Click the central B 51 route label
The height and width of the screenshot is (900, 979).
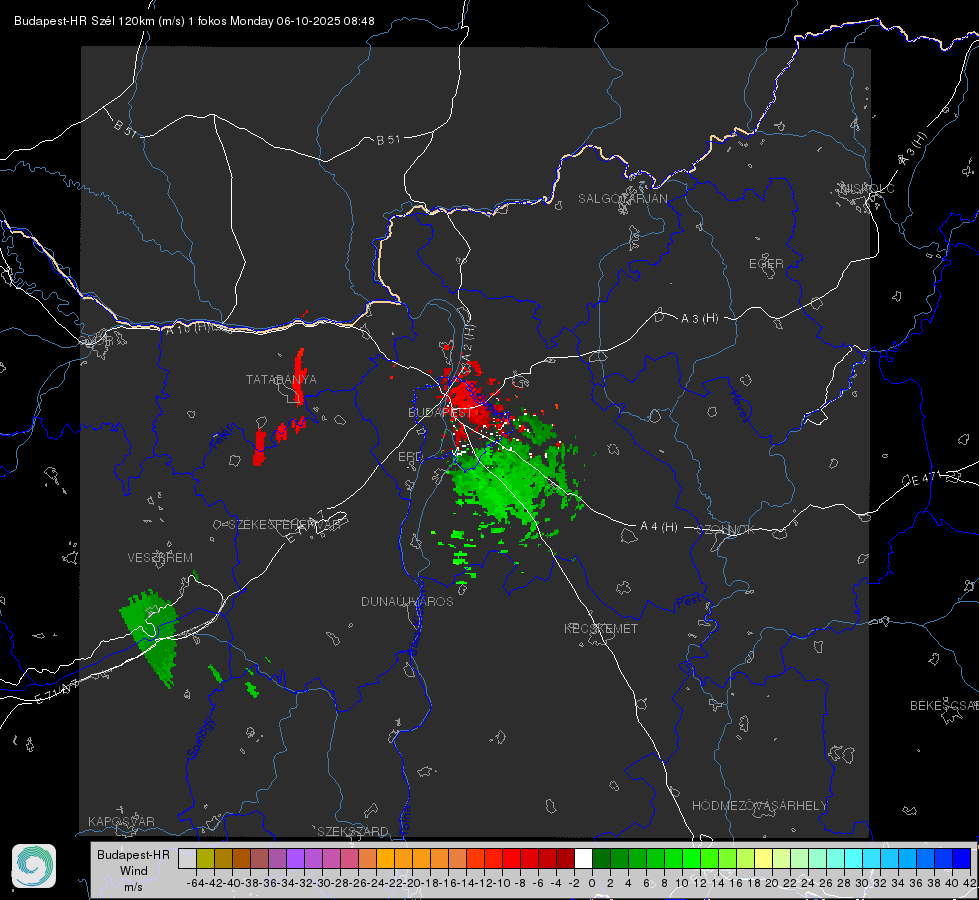coord(388,140)
